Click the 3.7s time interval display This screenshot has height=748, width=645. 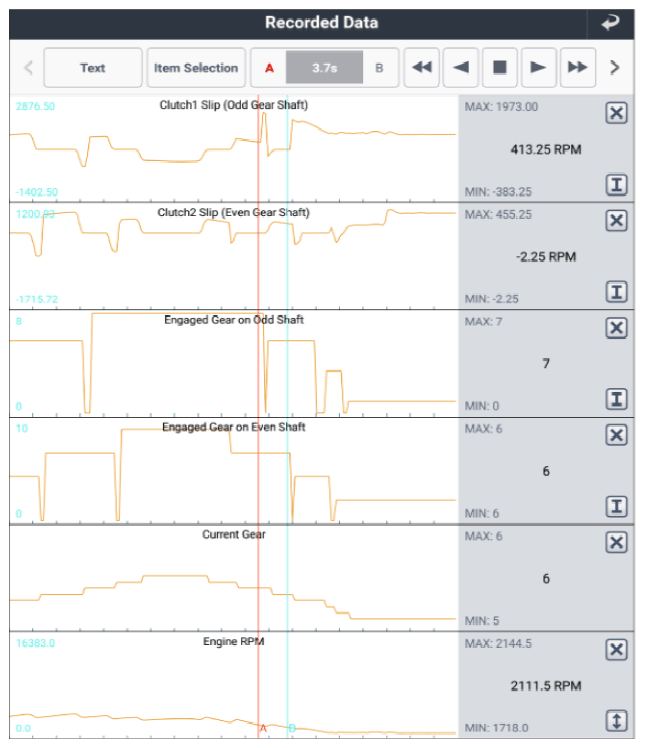[324, 67]
